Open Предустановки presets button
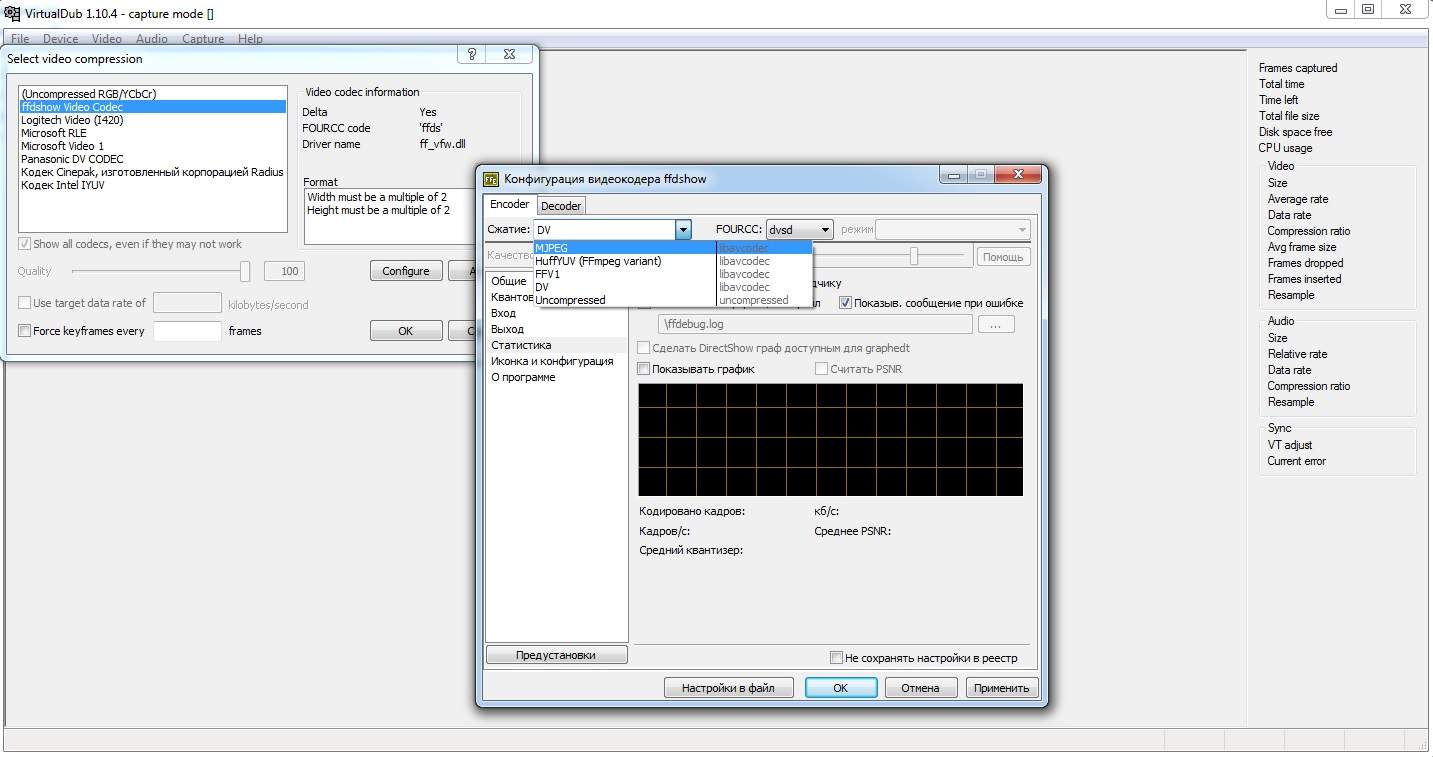The width and height of the screenshot is (1433, 757). (556, 655)
